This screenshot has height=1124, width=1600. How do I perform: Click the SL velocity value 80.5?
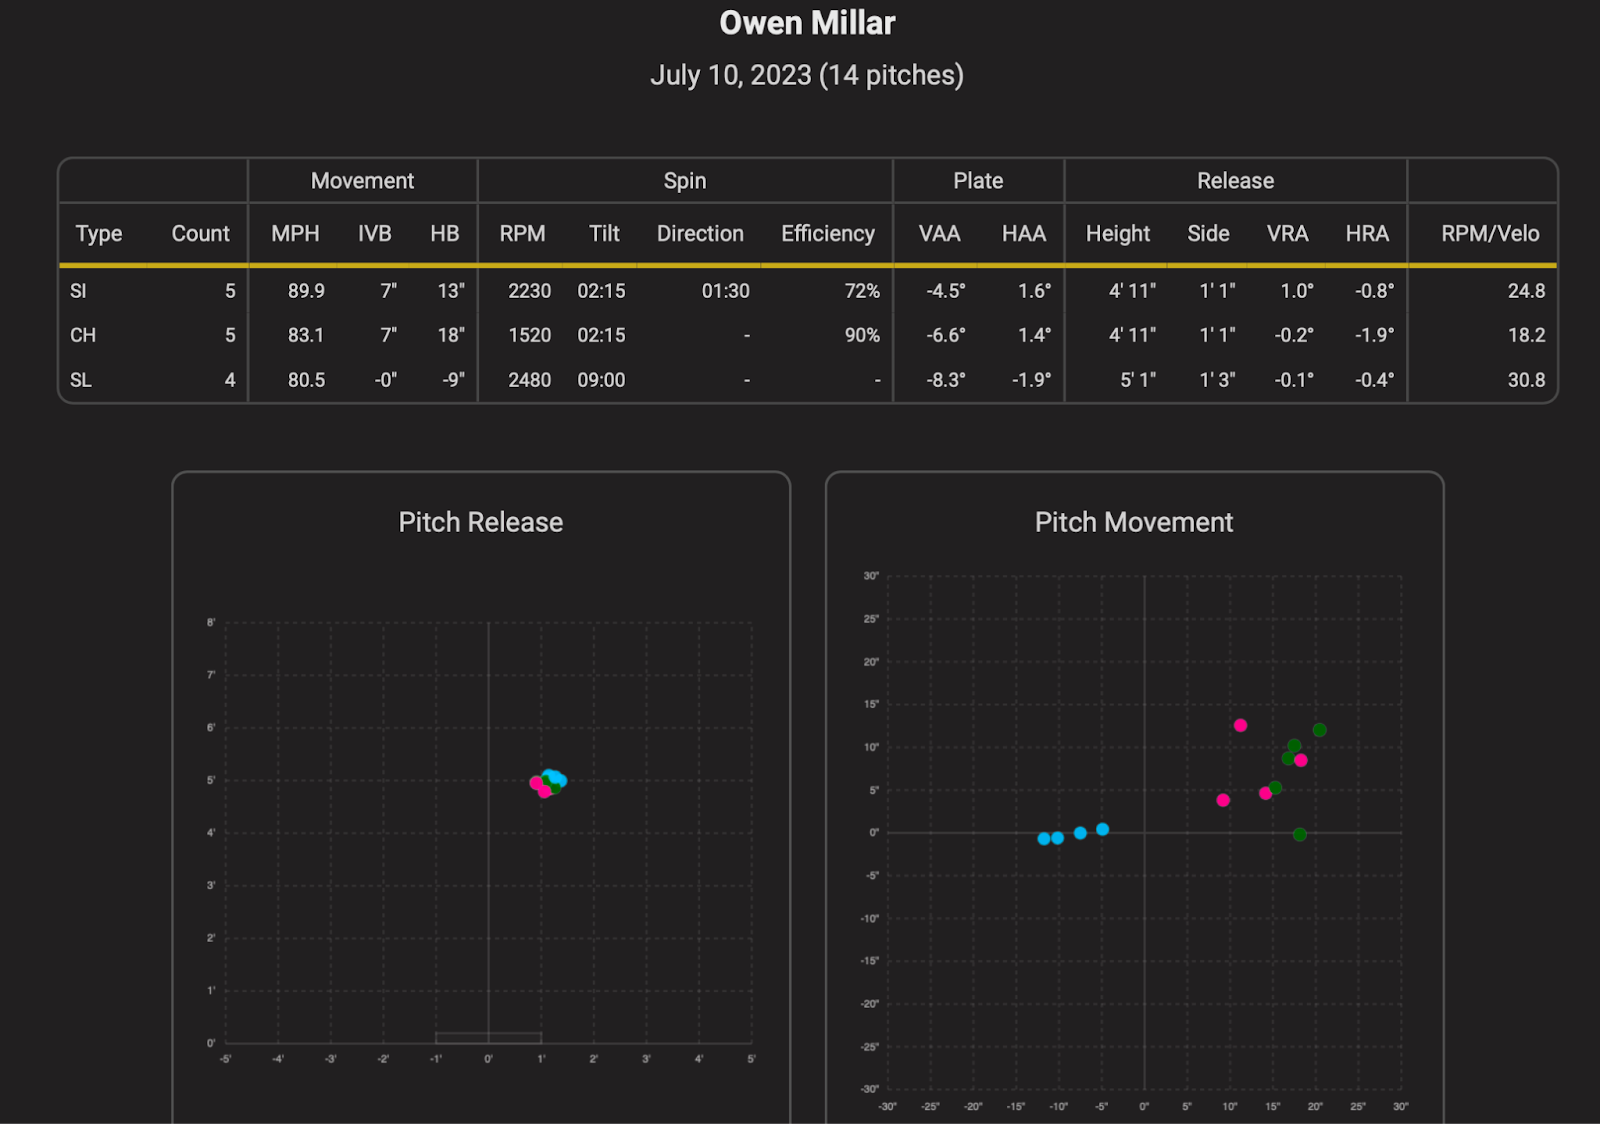(306, 380)
